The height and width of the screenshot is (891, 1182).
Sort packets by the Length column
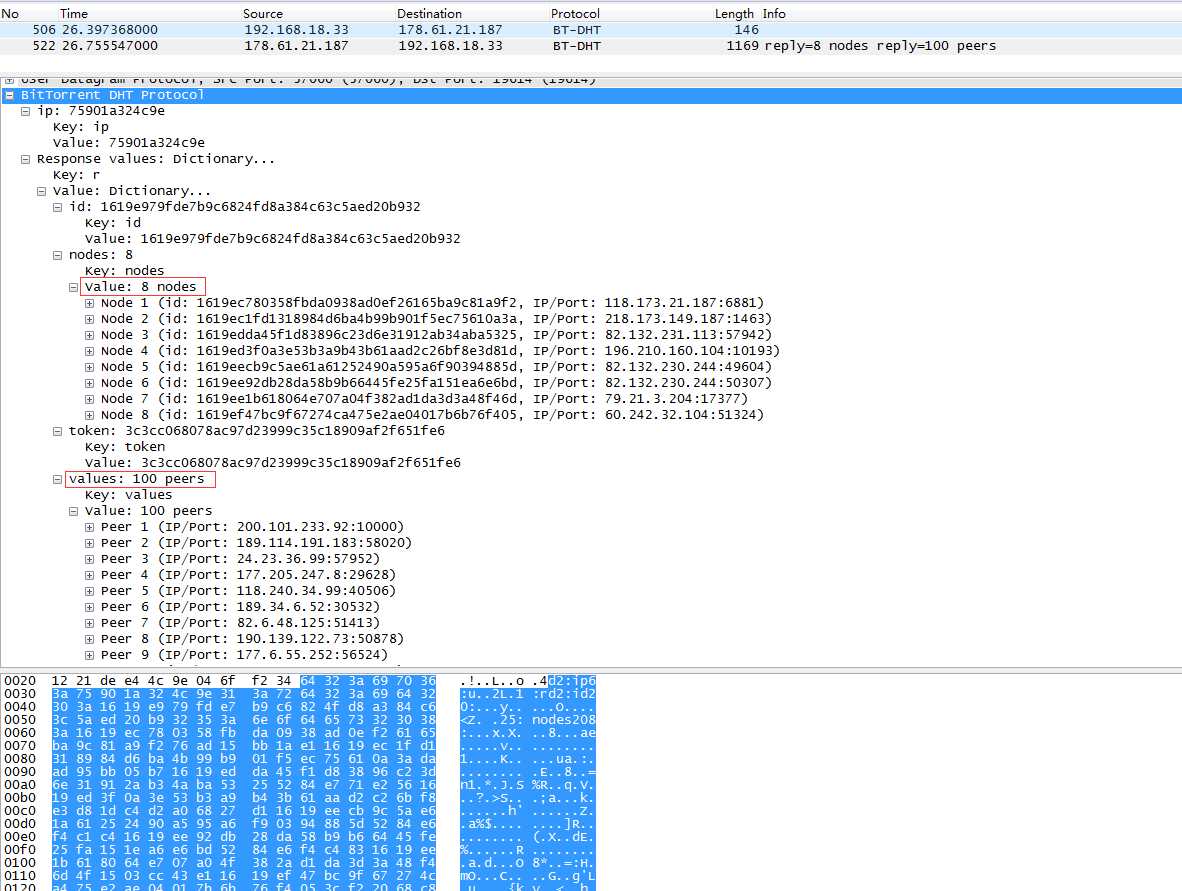733,14
